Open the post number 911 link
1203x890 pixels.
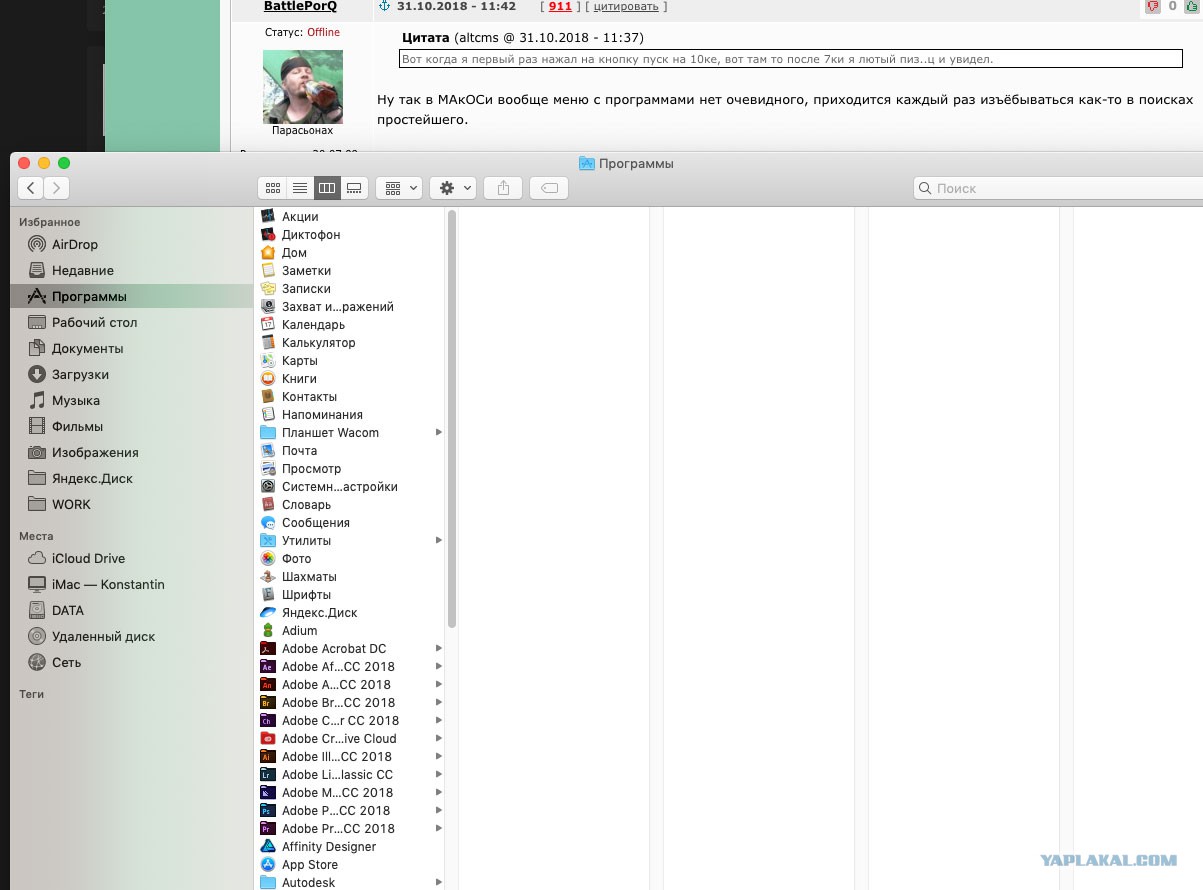[x=560, y=6]
